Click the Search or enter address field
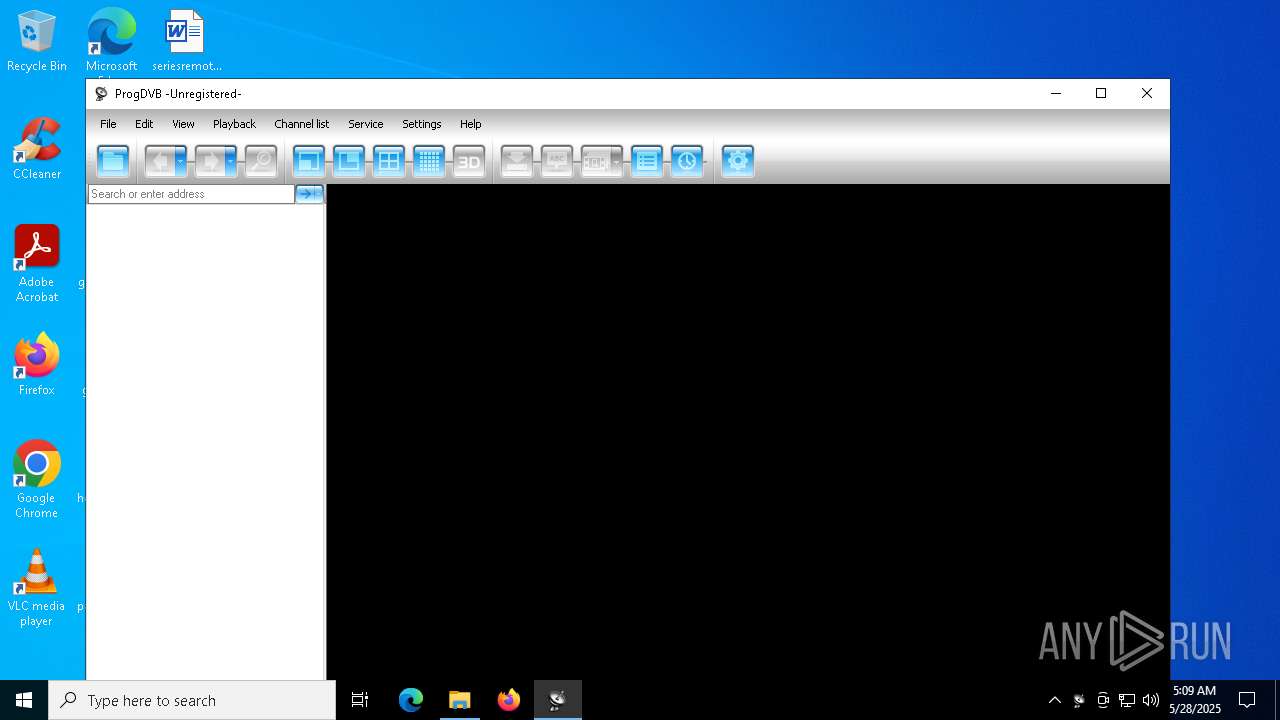 pos(191,194)
